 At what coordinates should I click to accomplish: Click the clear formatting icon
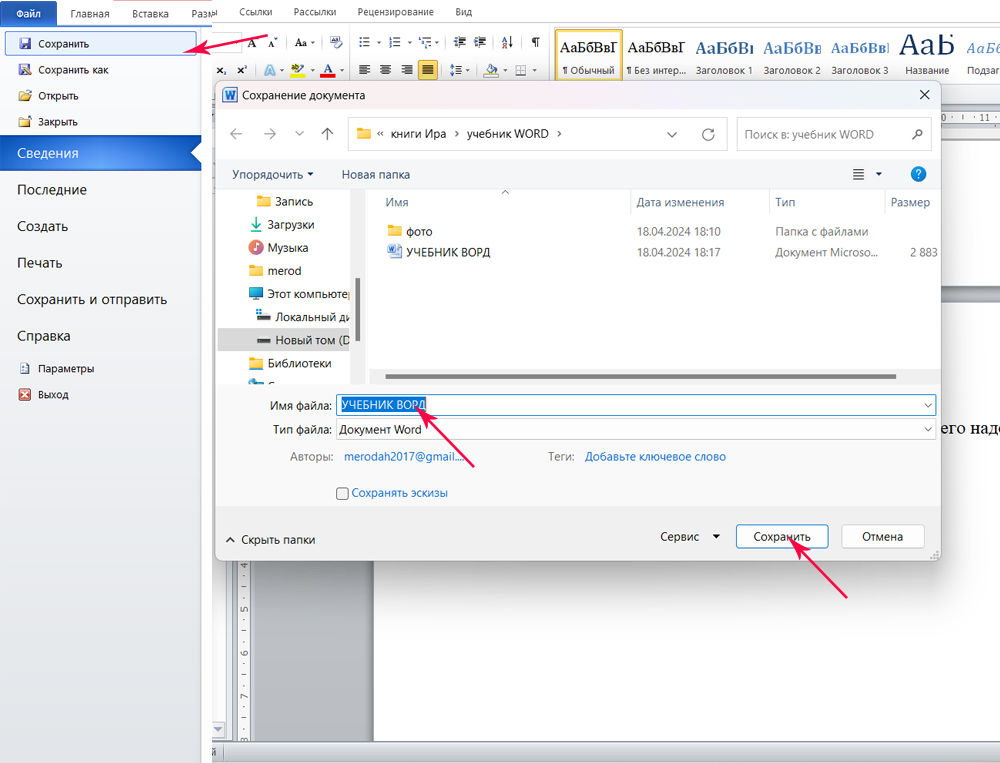(x=336, y=42)
